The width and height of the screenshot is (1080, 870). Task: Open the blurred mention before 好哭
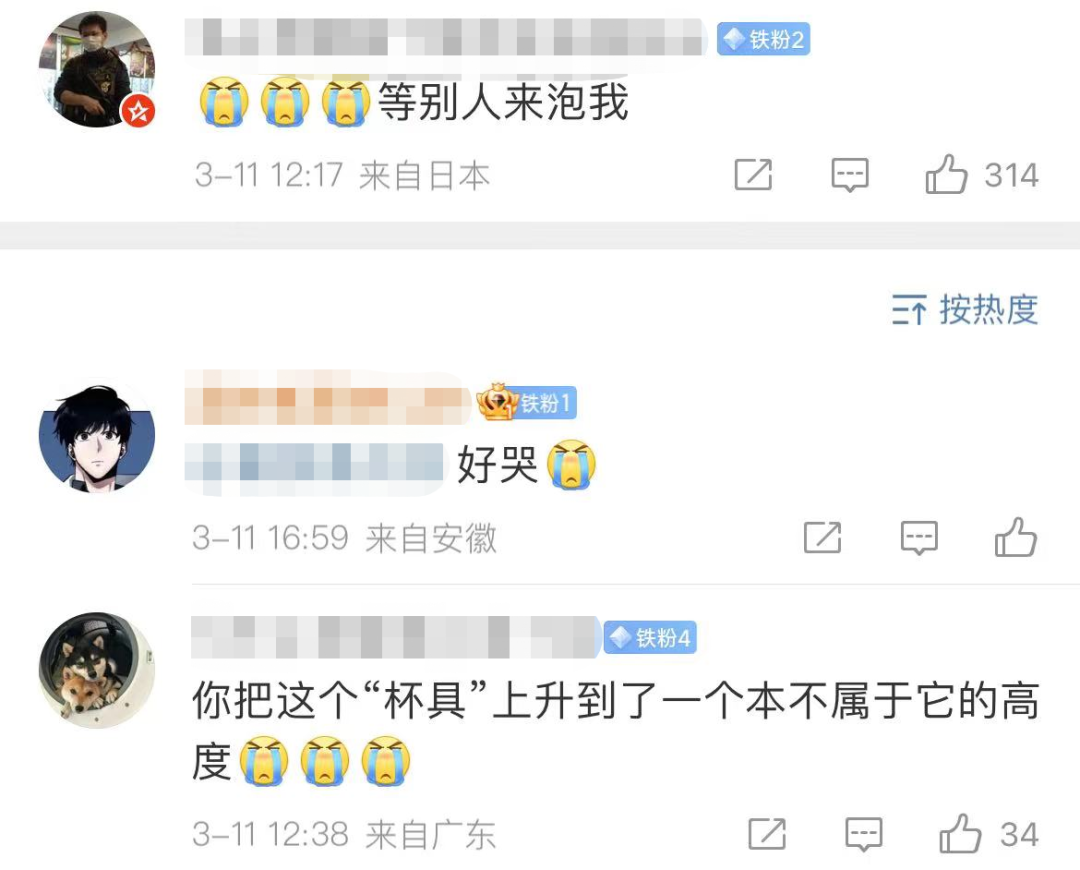point(315,462)
